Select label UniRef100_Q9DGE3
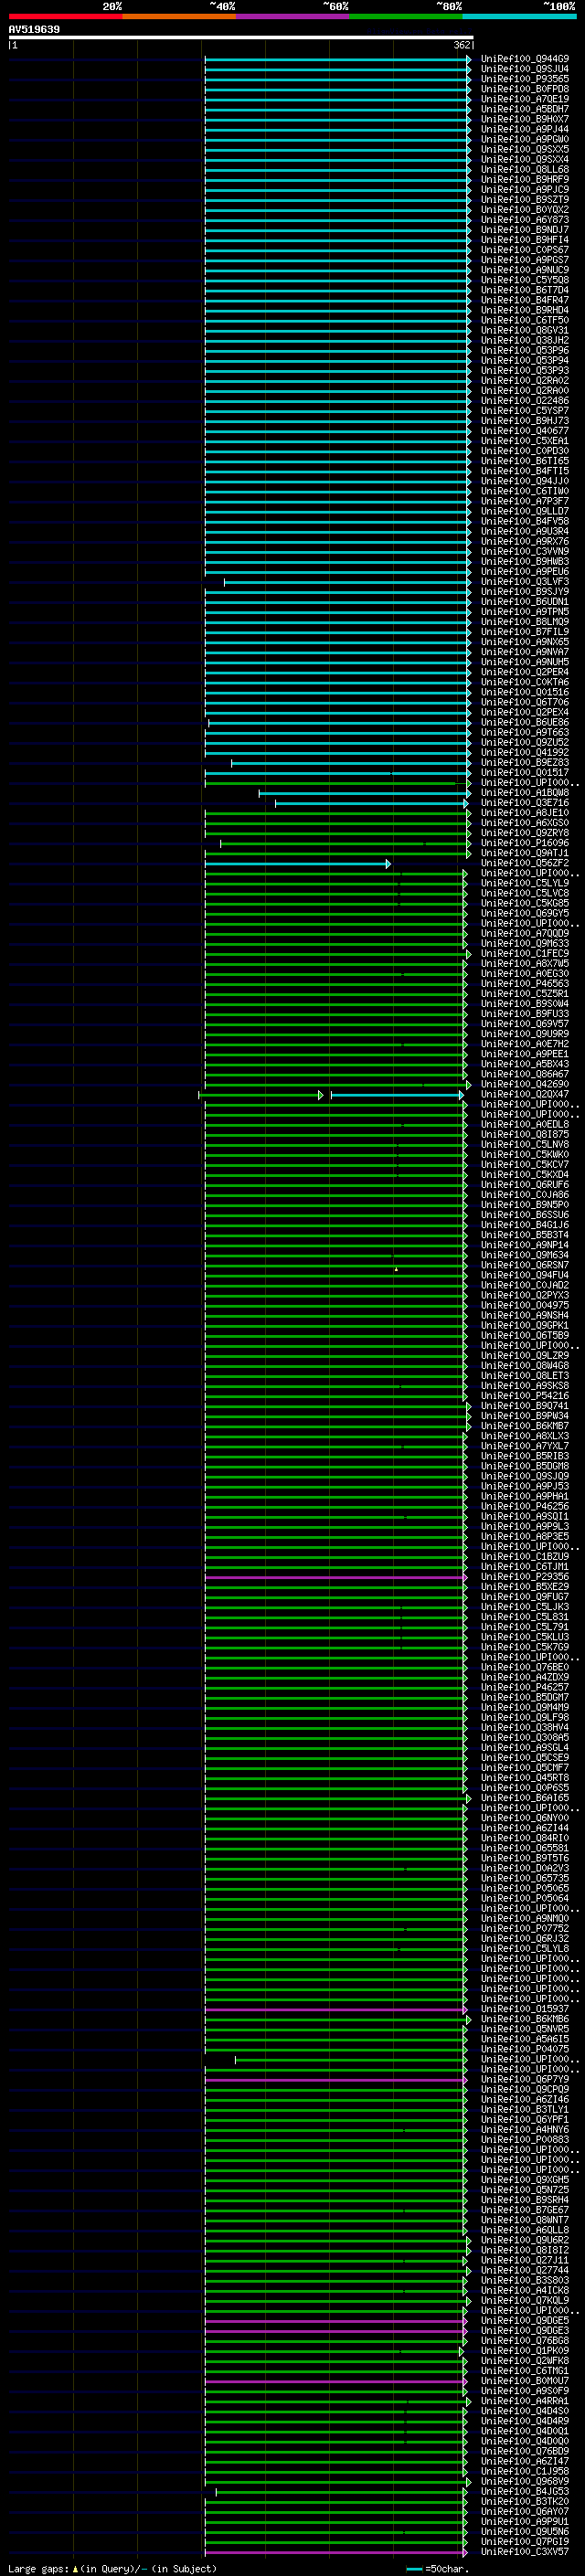 tap(525, 2331)
